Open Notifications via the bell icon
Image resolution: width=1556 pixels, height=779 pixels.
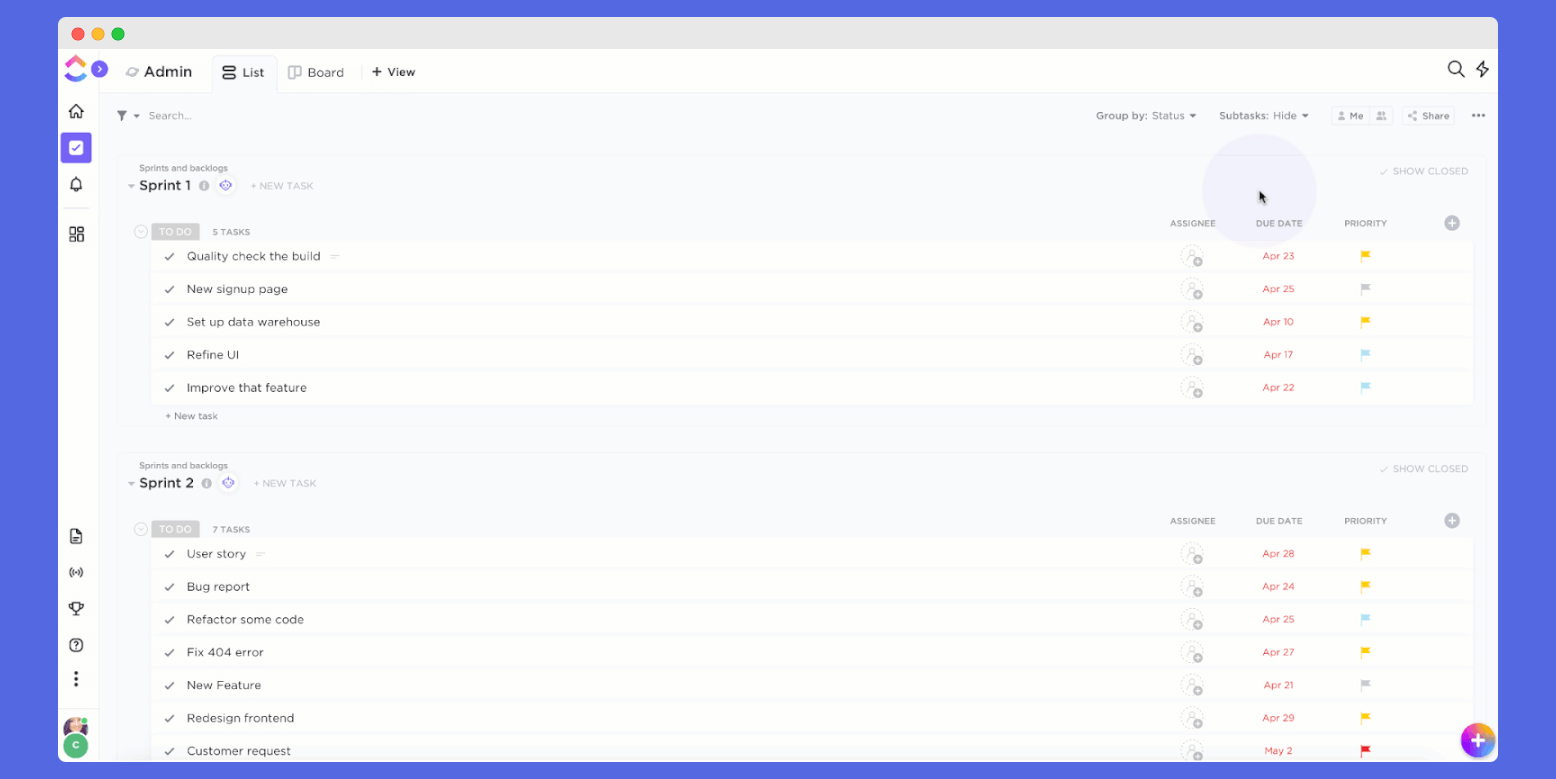coord(76,184)
